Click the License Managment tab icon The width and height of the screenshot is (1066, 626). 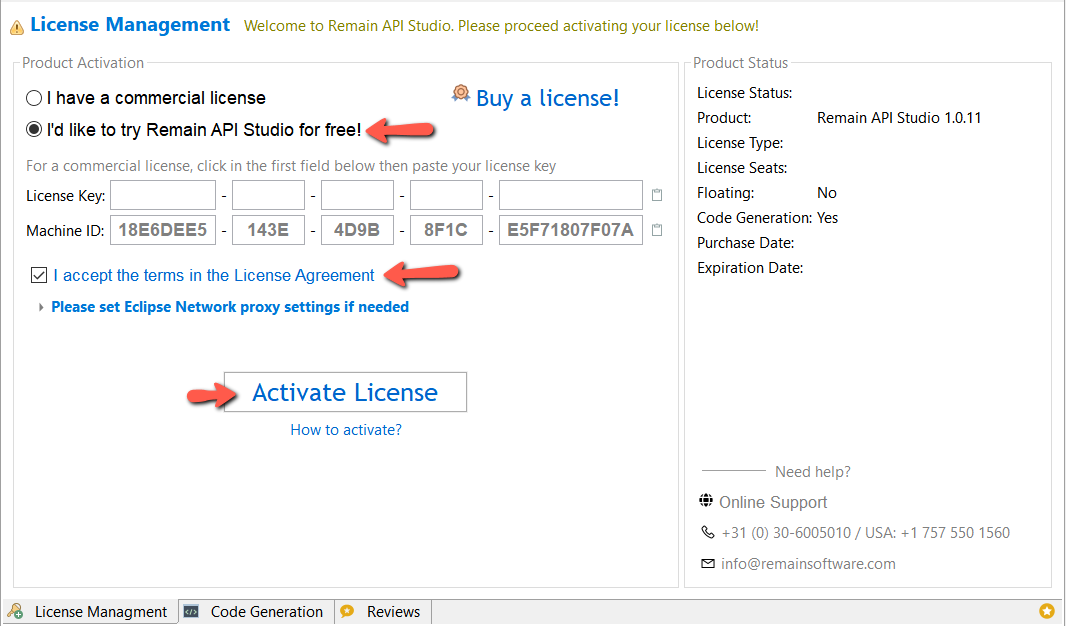16,611
